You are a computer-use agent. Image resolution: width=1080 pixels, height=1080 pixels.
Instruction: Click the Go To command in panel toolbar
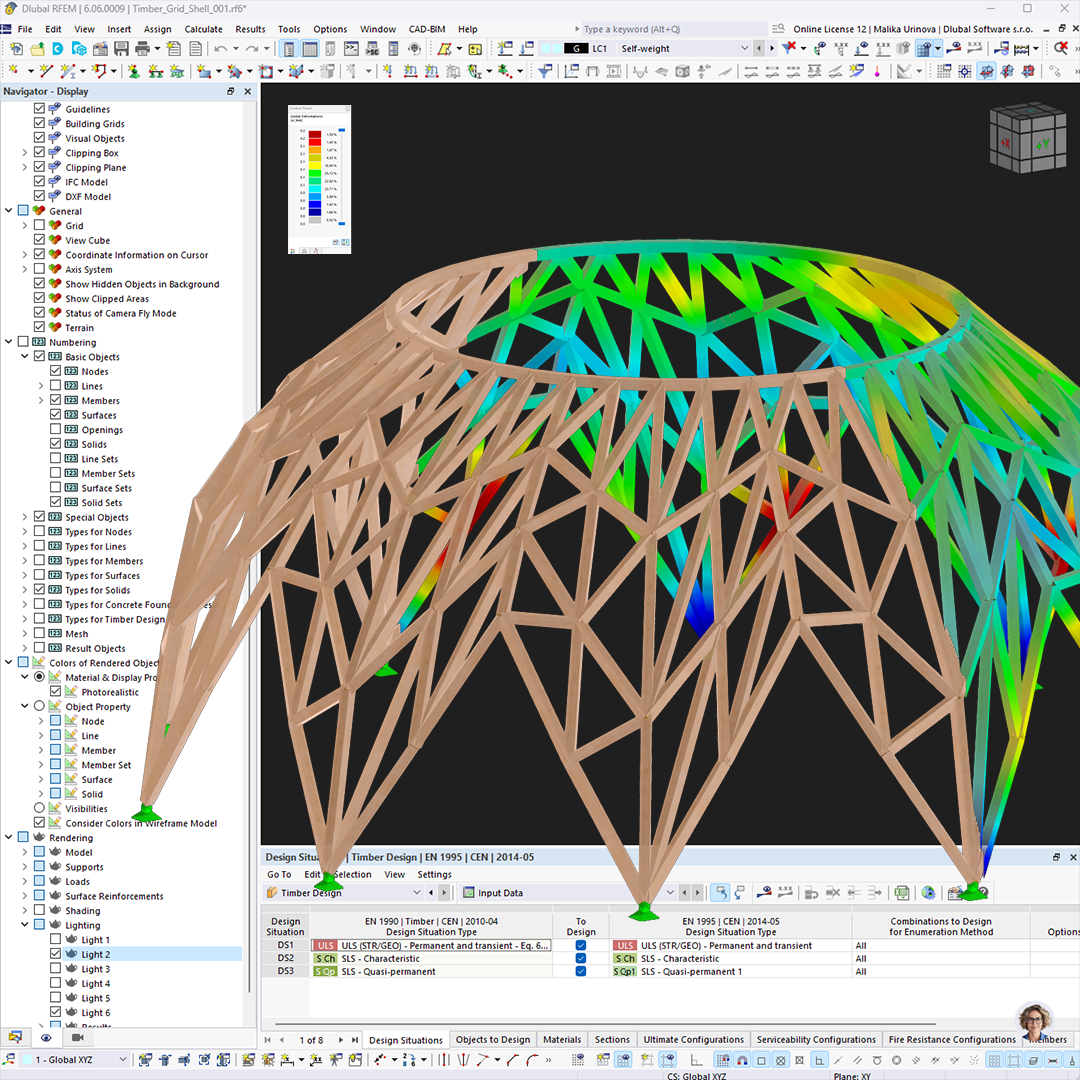tap(278, 874)
